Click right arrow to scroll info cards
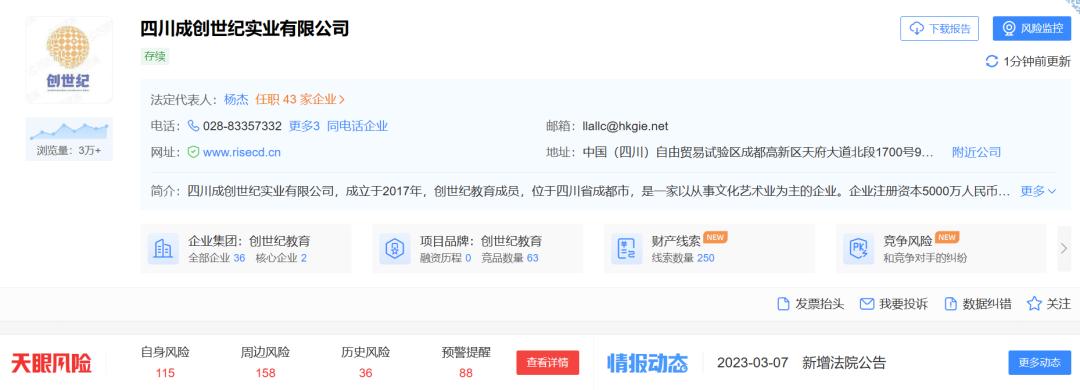The height and width of the screenshot is (390, 1080). point(1064,248)
